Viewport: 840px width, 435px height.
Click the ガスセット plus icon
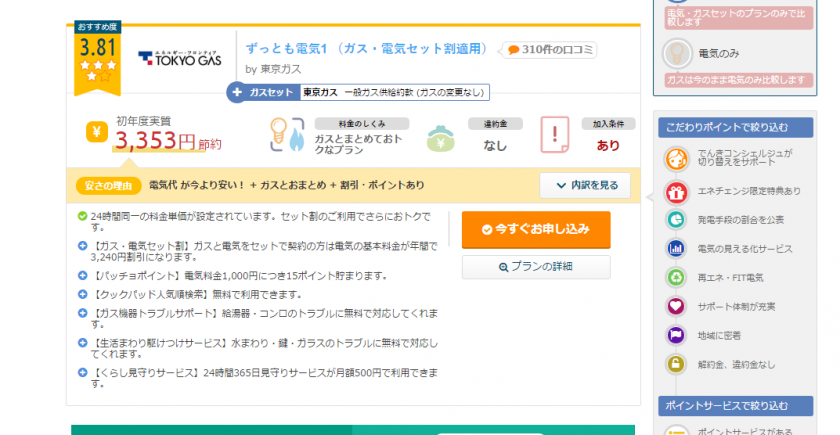click(x=237, y=92)
